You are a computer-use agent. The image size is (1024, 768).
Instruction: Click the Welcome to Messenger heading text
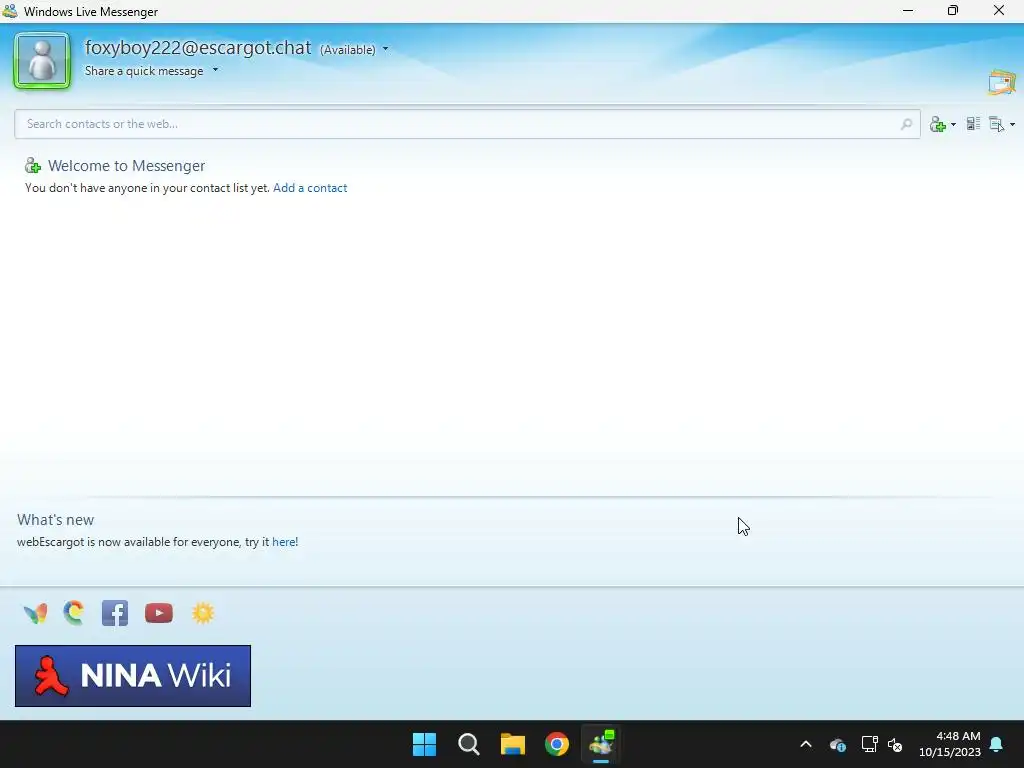(127, 166)
